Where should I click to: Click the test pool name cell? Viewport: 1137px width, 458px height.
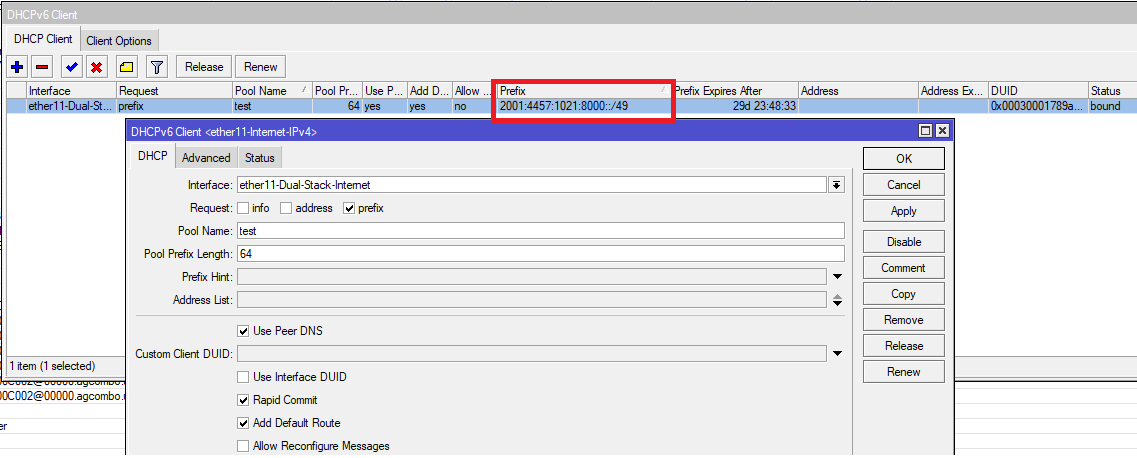(x=272, y=106)
